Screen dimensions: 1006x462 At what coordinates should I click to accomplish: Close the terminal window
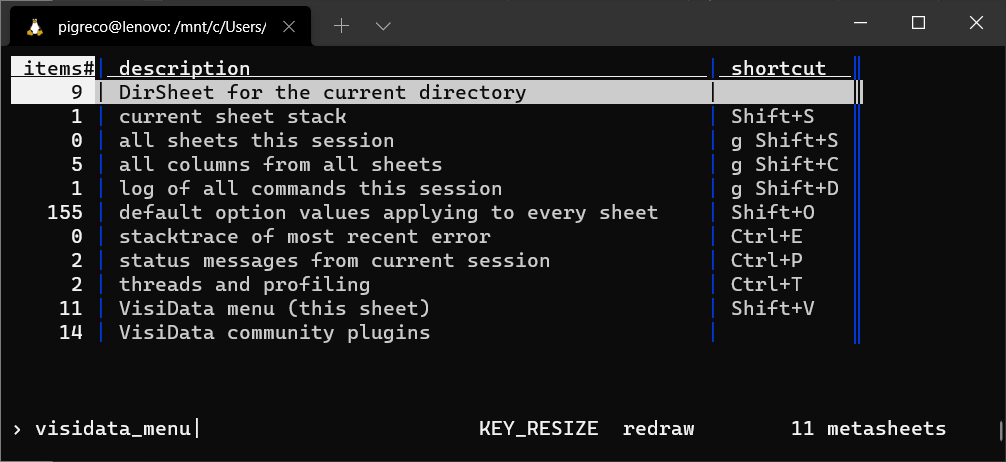point(973,24)
